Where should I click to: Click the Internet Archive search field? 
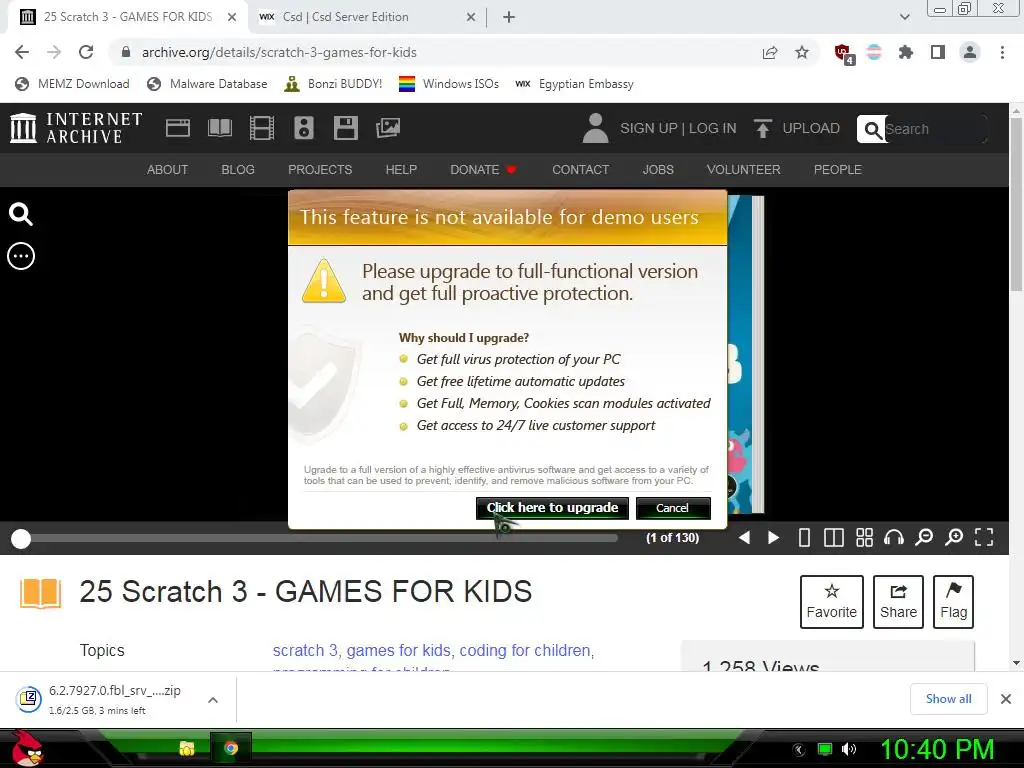(934, 129)
